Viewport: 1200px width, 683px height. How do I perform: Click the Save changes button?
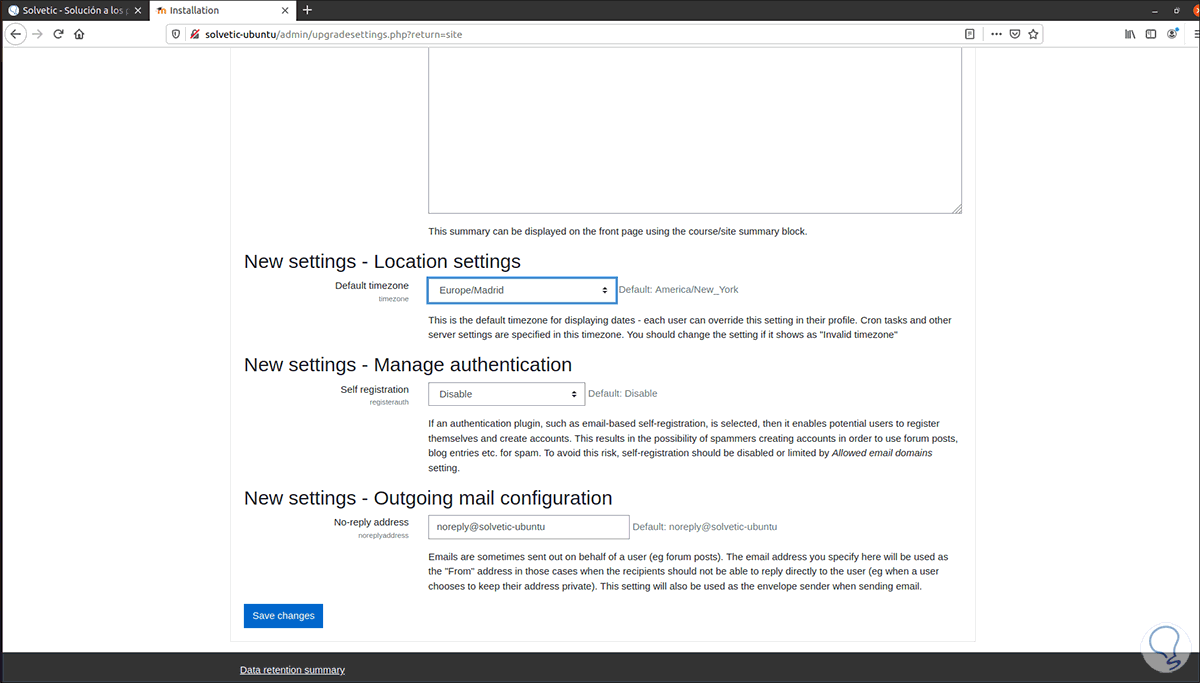pyautogui.click(x=283, y=616)
